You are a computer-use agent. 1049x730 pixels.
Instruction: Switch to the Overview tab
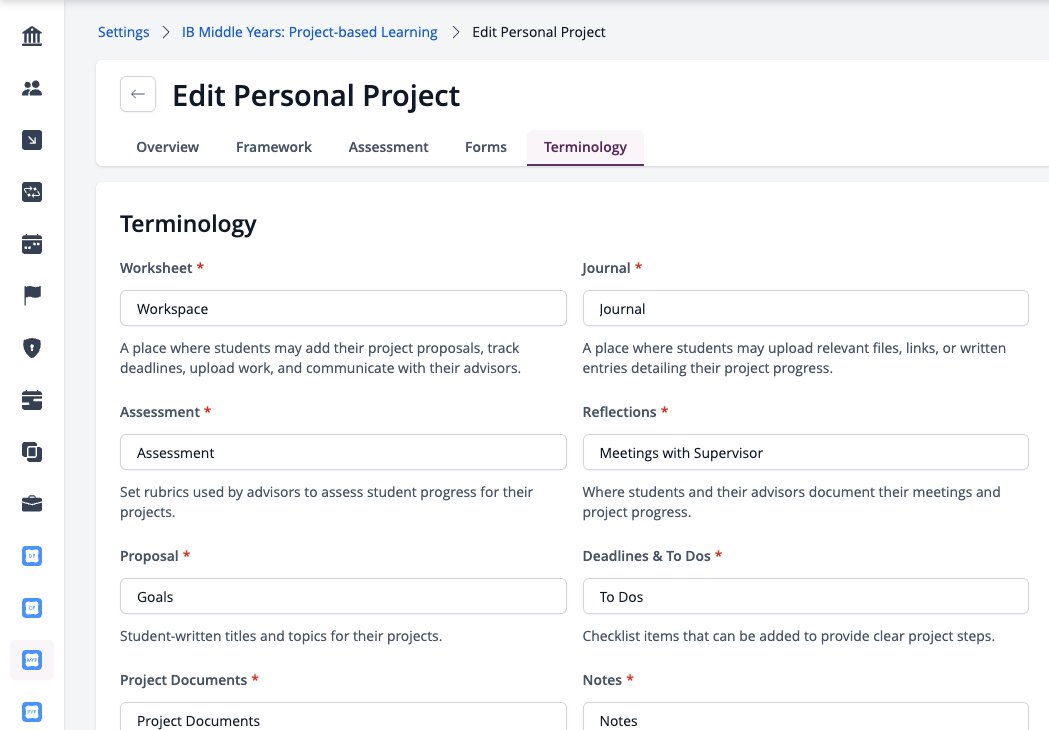(x=167, y=147)
